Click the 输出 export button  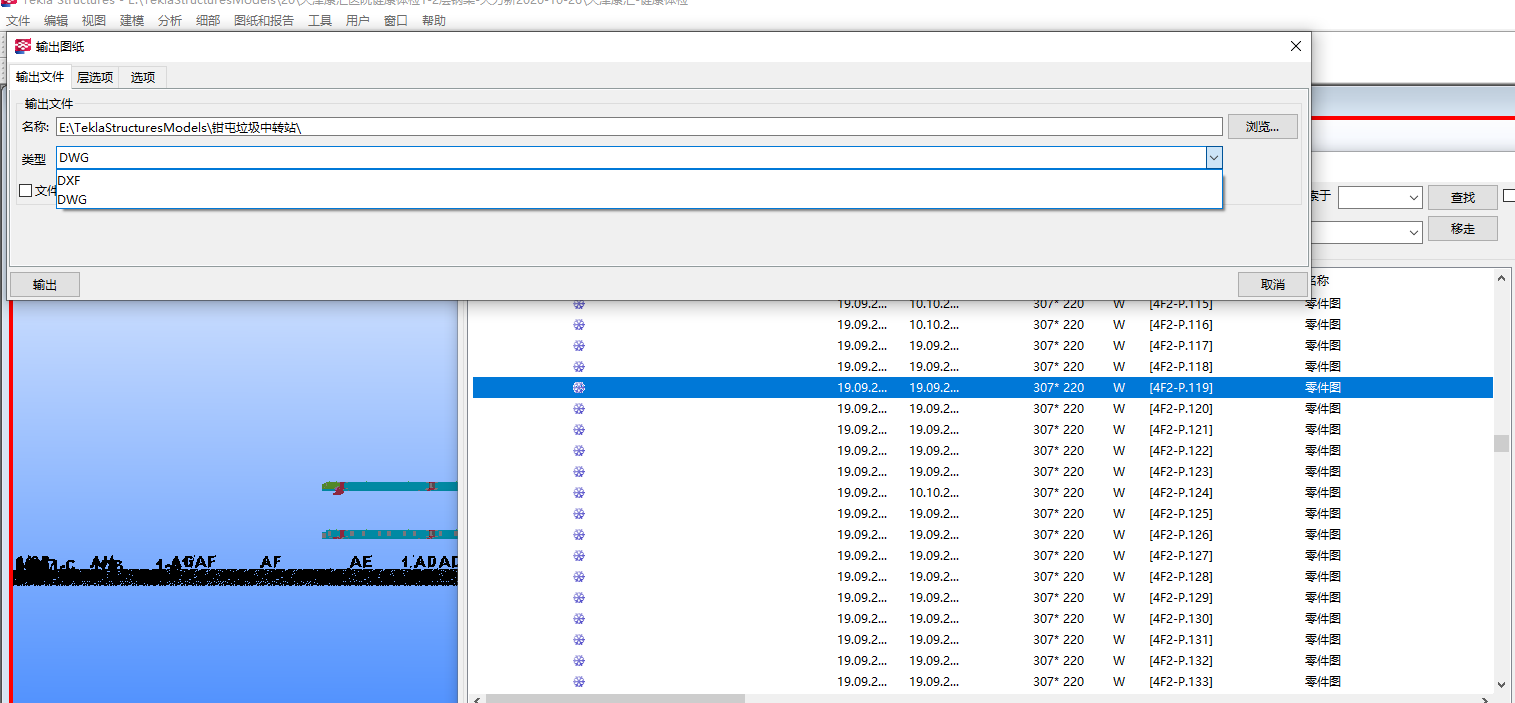(x=45, y=285)
